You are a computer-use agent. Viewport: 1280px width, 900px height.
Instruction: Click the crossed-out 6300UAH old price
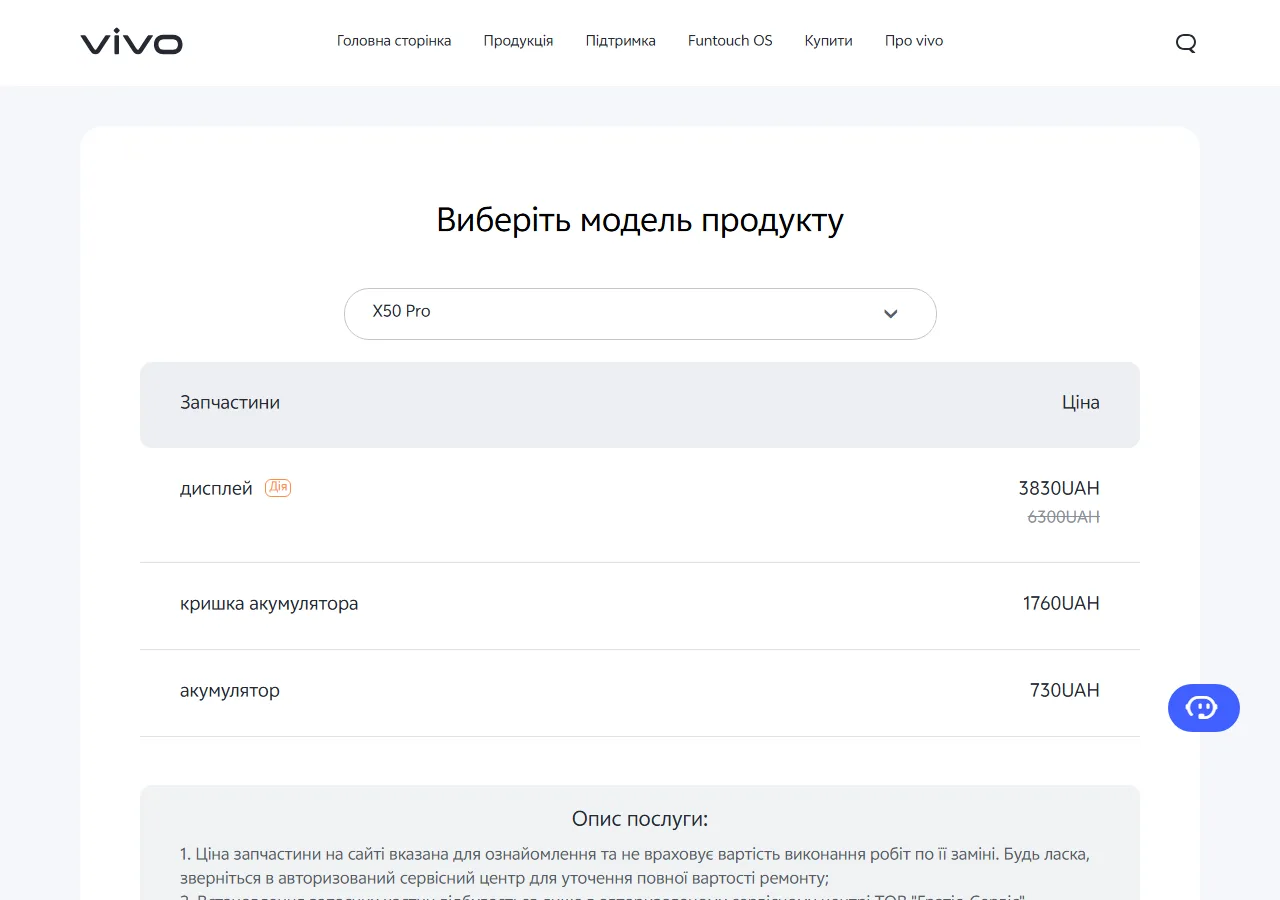click(1064, 517)
